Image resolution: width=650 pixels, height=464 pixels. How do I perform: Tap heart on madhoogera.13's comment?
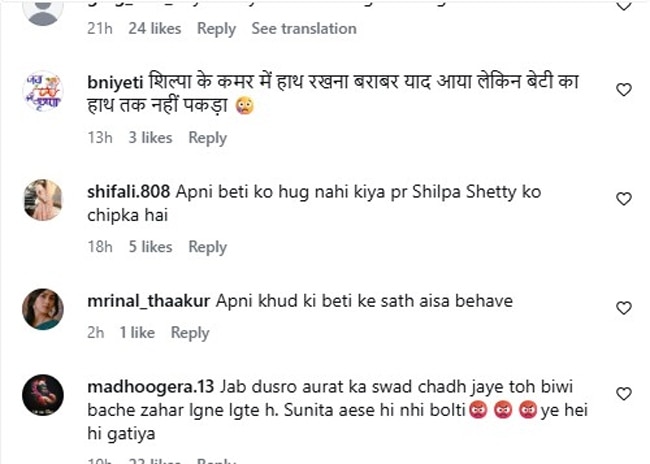point(623,394)
